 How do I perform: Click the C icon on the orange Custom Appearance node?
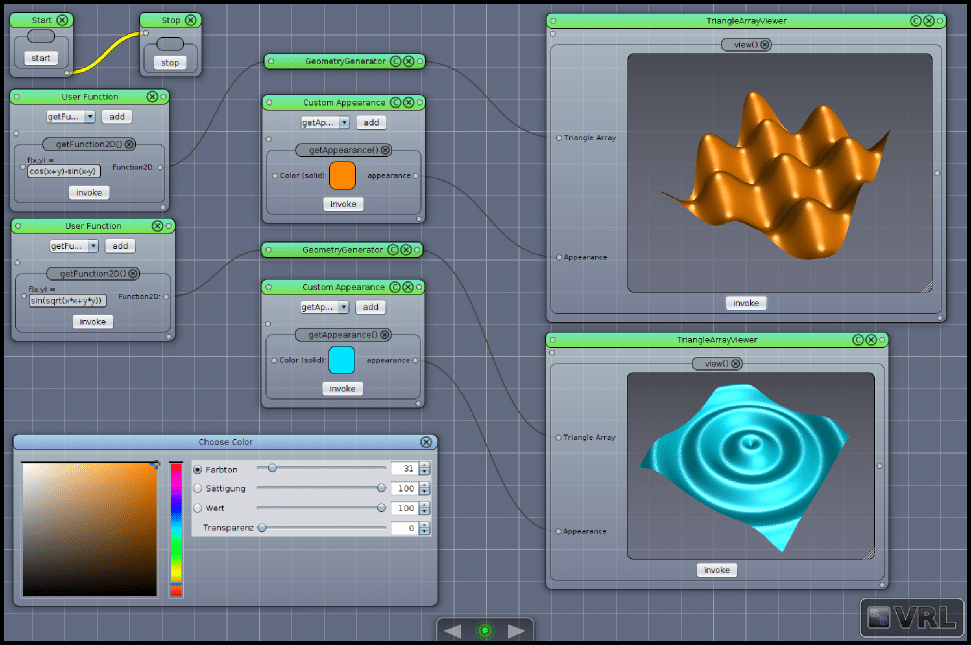coord(395,103)
